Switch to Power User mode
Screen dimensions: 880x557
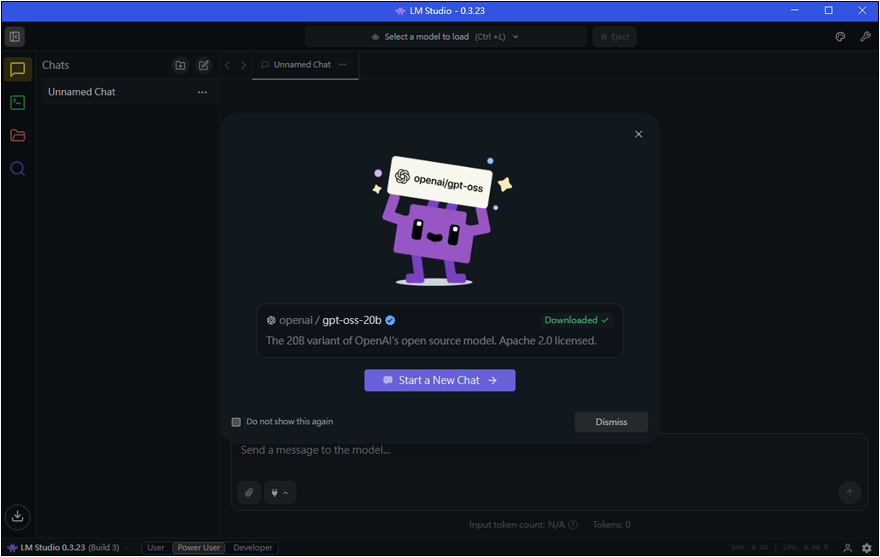(199, 547)
